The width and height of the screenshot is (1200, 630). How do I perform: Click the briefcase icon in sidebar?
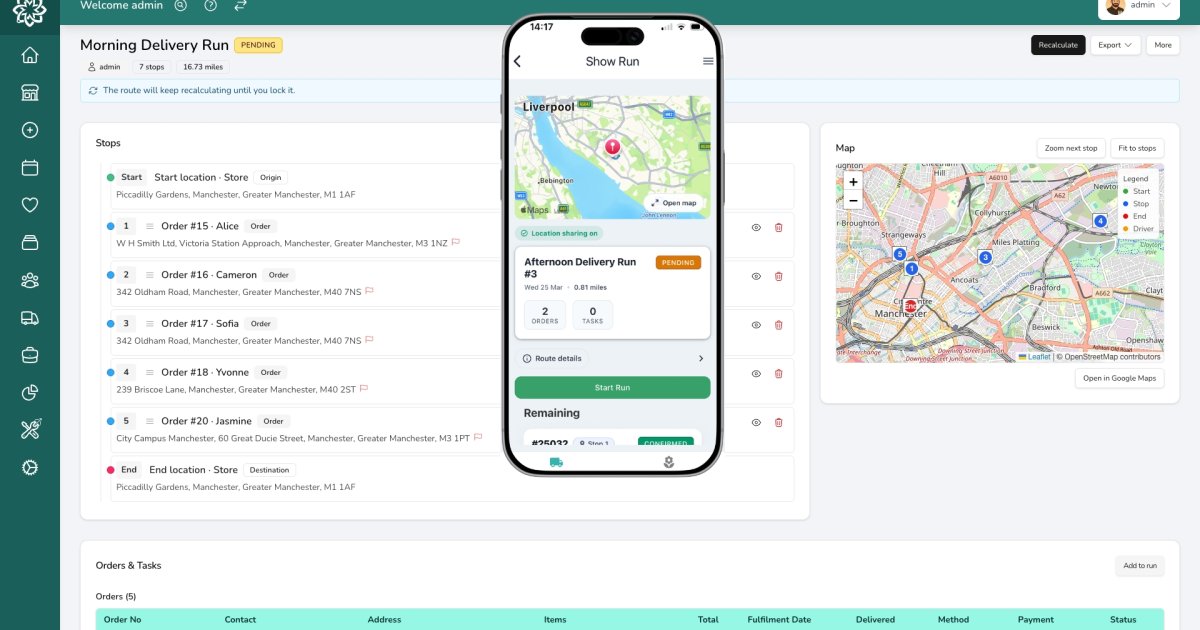(30, 355)
